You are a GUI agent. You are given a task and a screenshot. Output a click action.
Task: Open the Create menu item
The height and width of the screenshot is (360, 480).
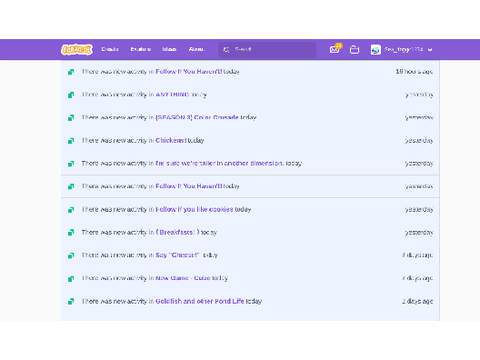coord(110,49)
